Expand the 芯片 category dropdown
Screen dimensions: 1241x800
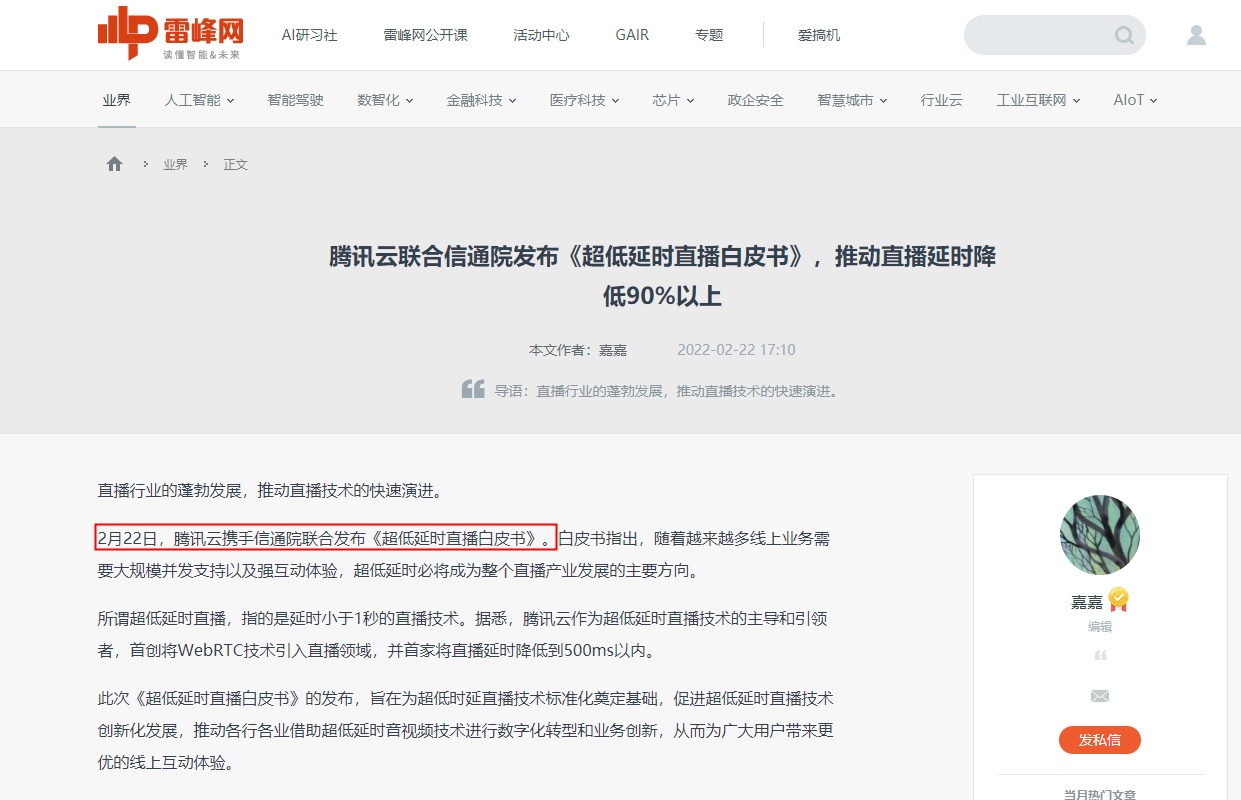coord(673,100)
